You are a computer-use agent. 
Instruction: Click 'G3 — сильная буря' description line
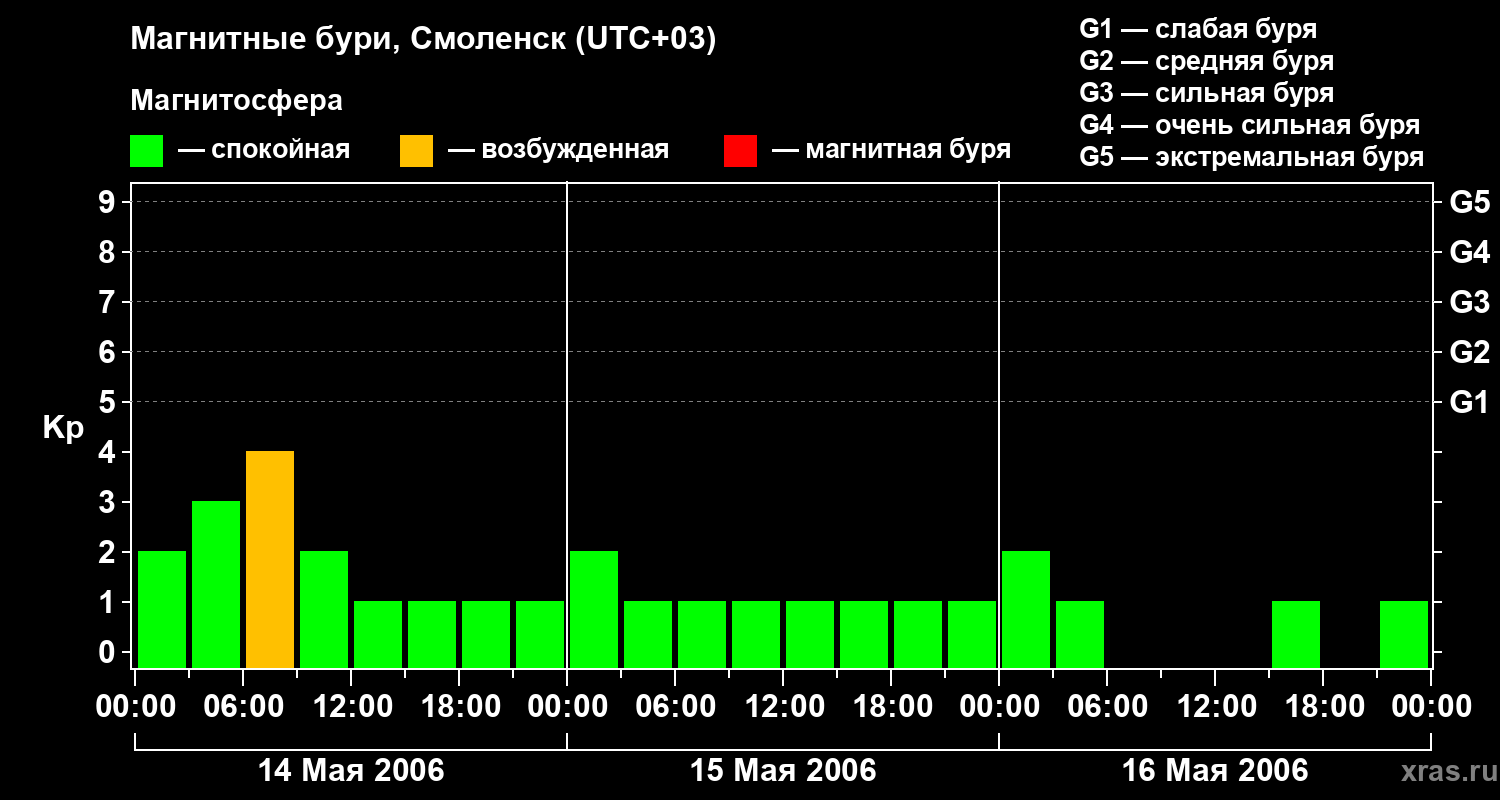1206,93
